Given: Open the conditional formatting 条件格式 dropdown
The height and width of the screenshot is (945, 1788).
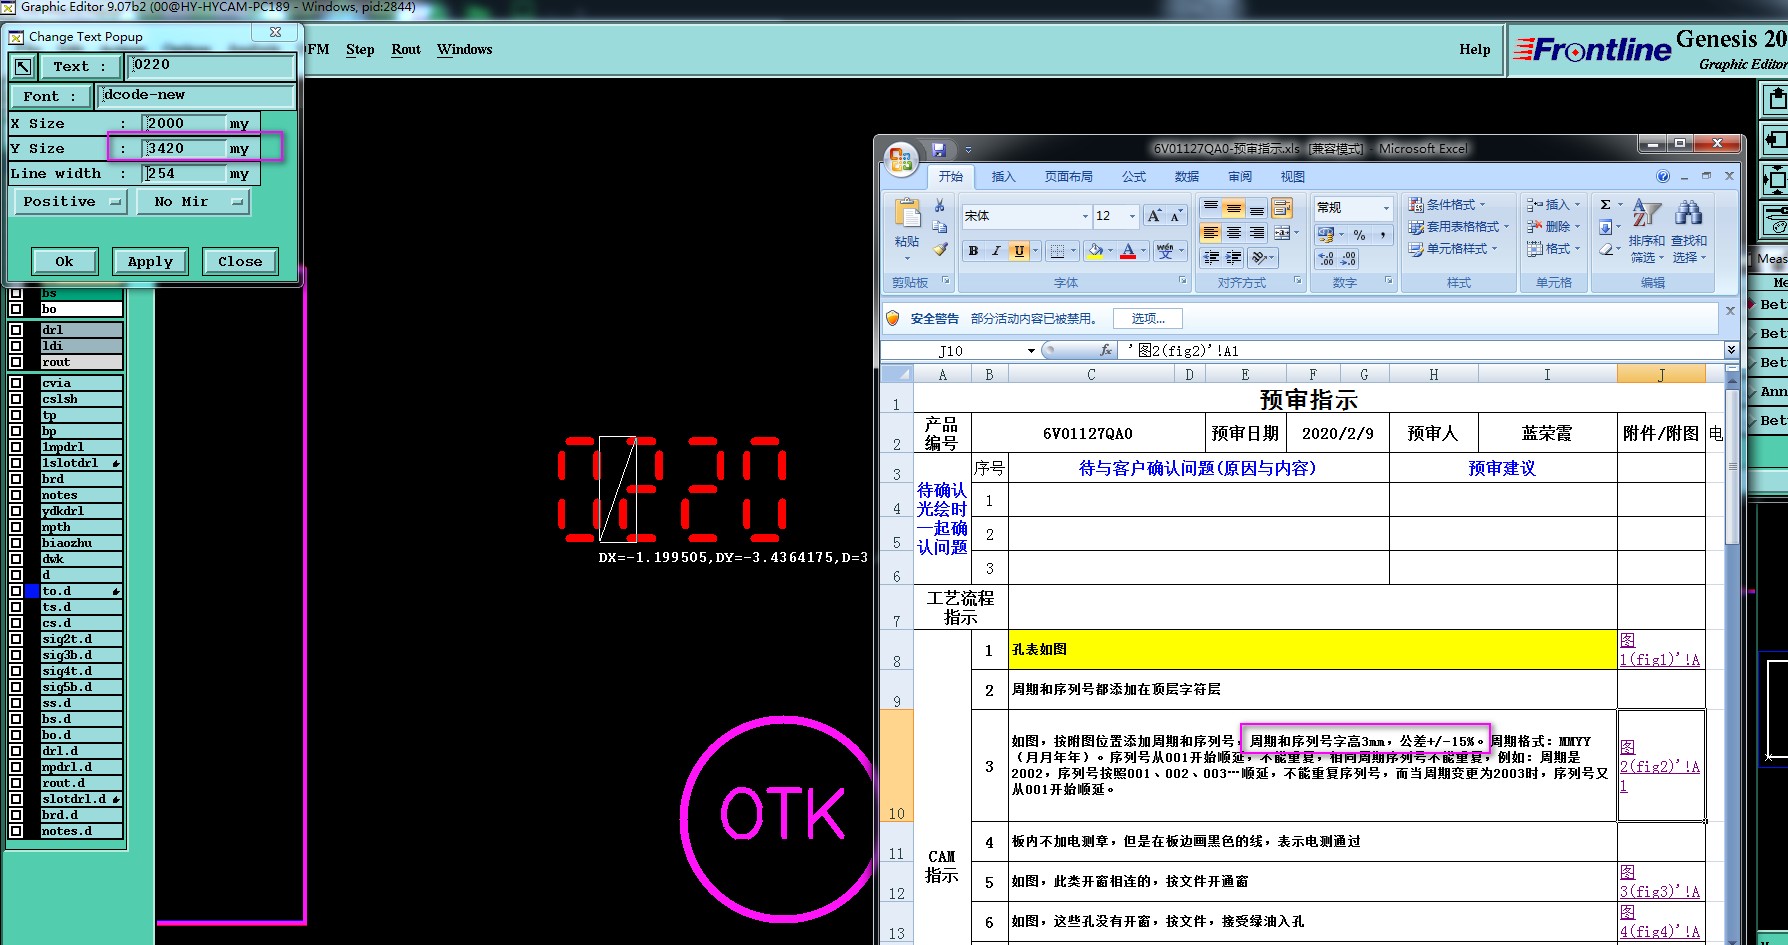Looking at the screenshot, I should pos(1448,204).
